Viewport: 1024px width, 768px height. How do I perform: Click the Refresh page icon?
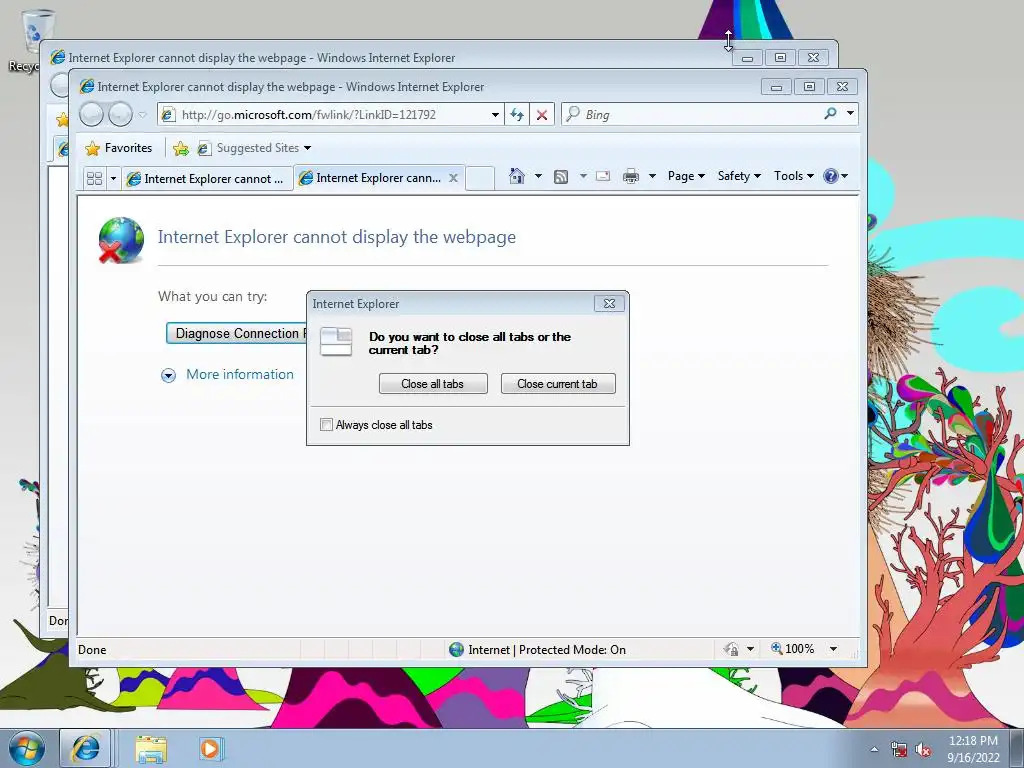click(x=517, y=115)
